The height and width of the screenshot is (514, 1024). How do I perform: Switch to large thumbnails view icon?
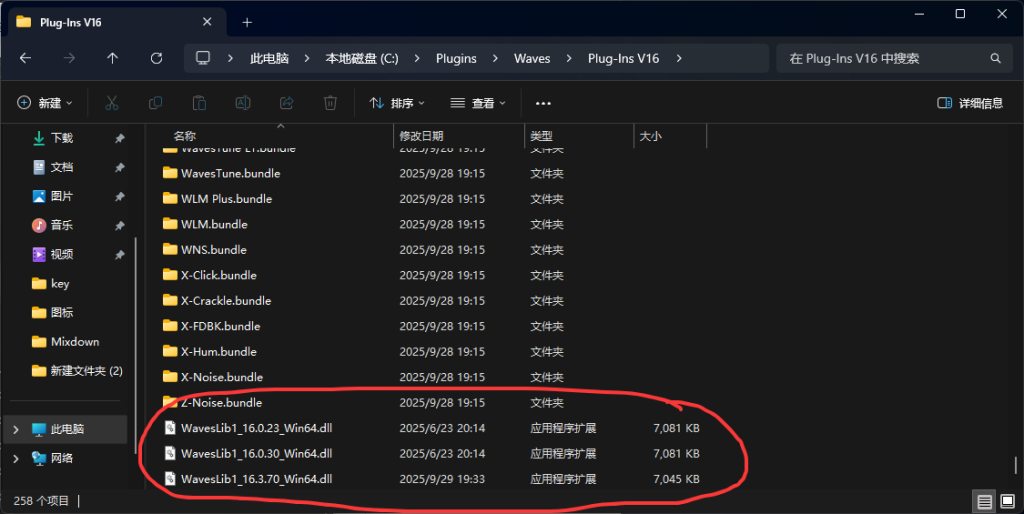pos(1008,501)
